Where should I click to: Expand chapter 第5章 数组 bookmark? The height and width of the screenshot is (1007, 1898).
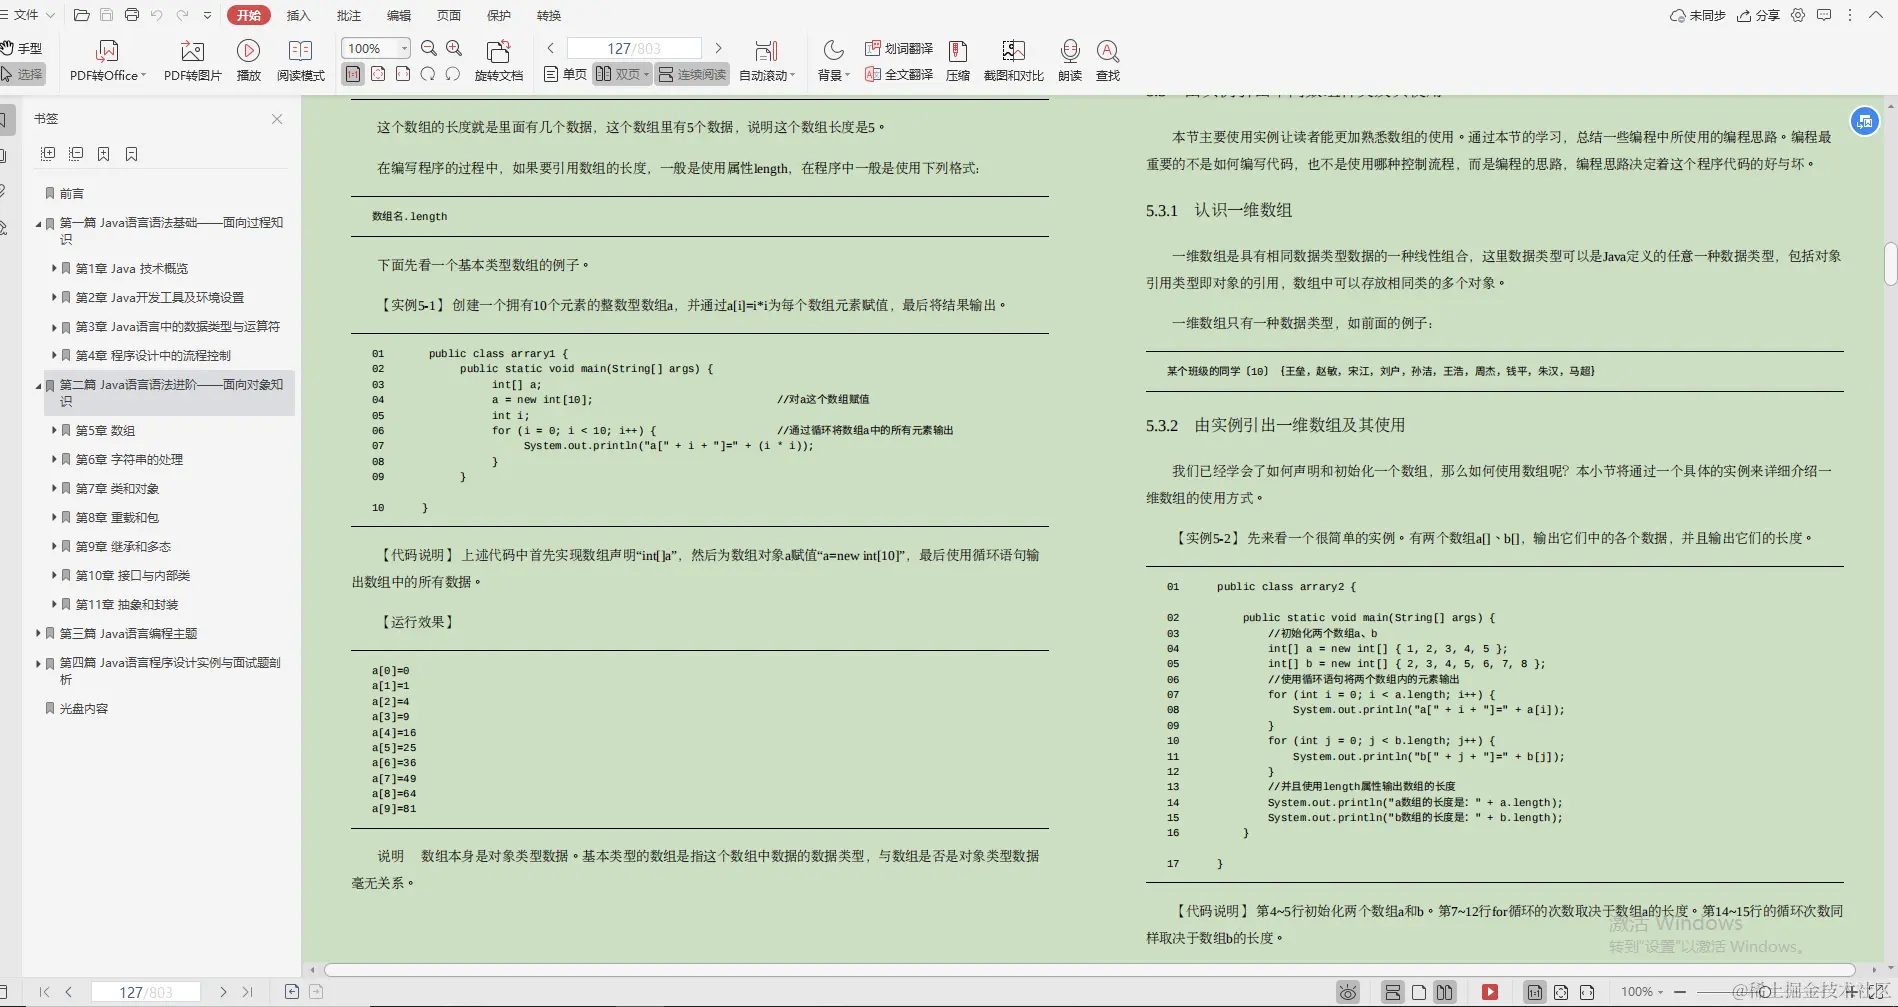click(x=56, y=430)
